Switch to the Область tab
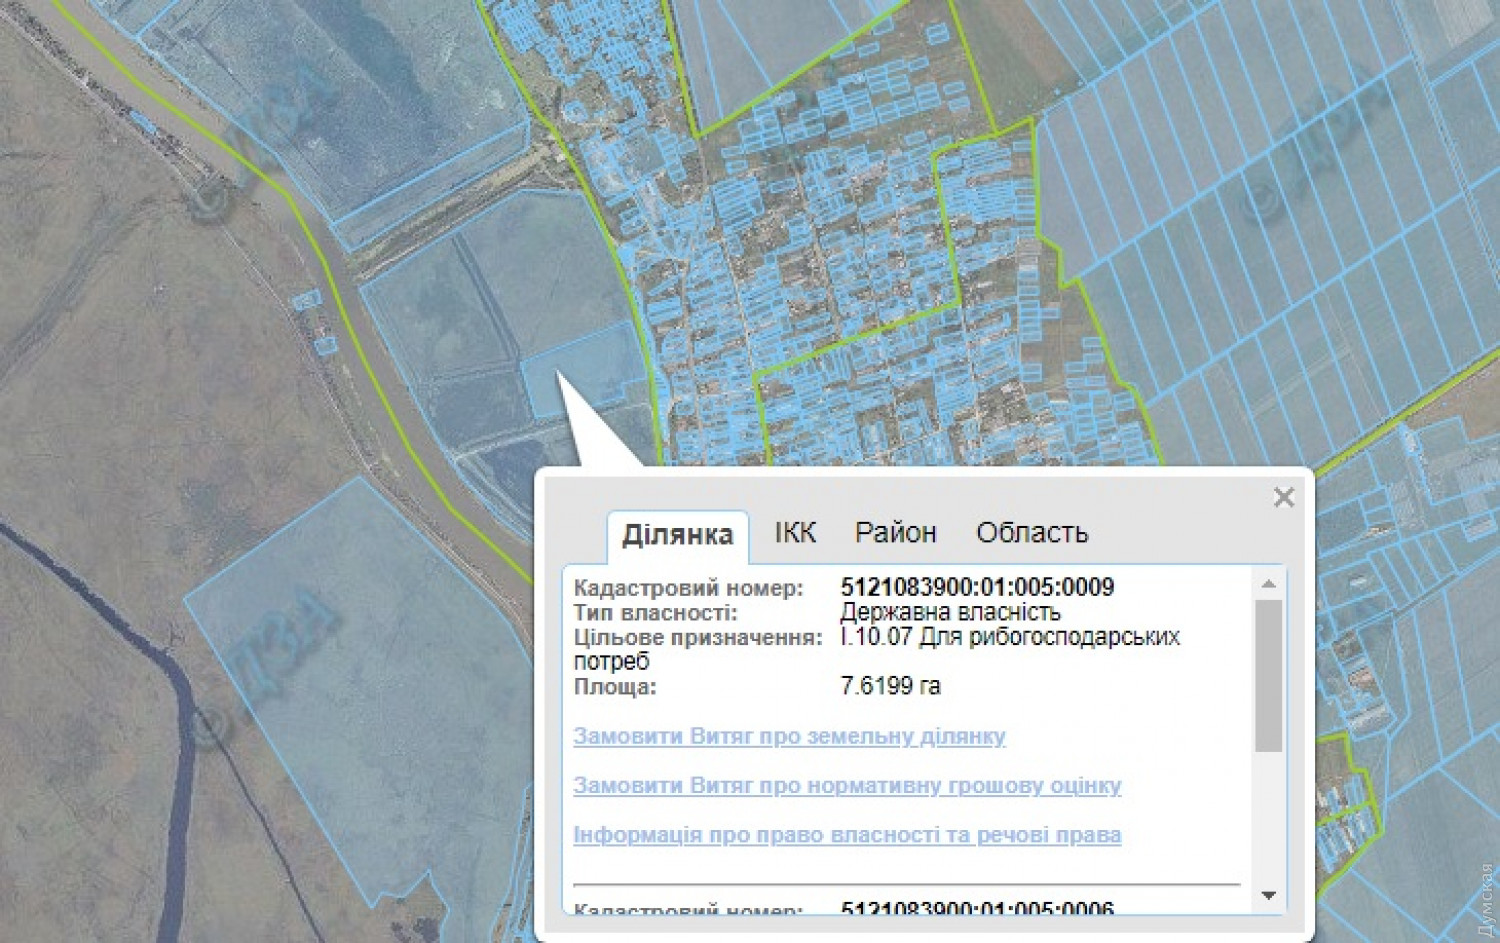The height and width of the screenshot is (943, 1500). [x=1031, y=533]
